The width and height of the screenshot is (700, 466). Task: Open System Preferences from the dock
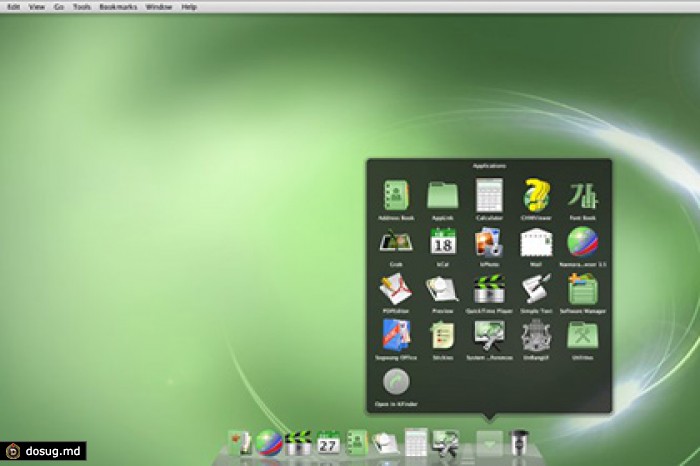coord(445,443)
